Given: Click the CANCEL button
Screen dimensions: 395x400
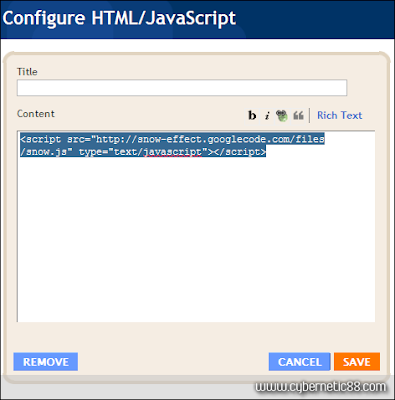Looking at the screenshot, I should coord(299,362).
